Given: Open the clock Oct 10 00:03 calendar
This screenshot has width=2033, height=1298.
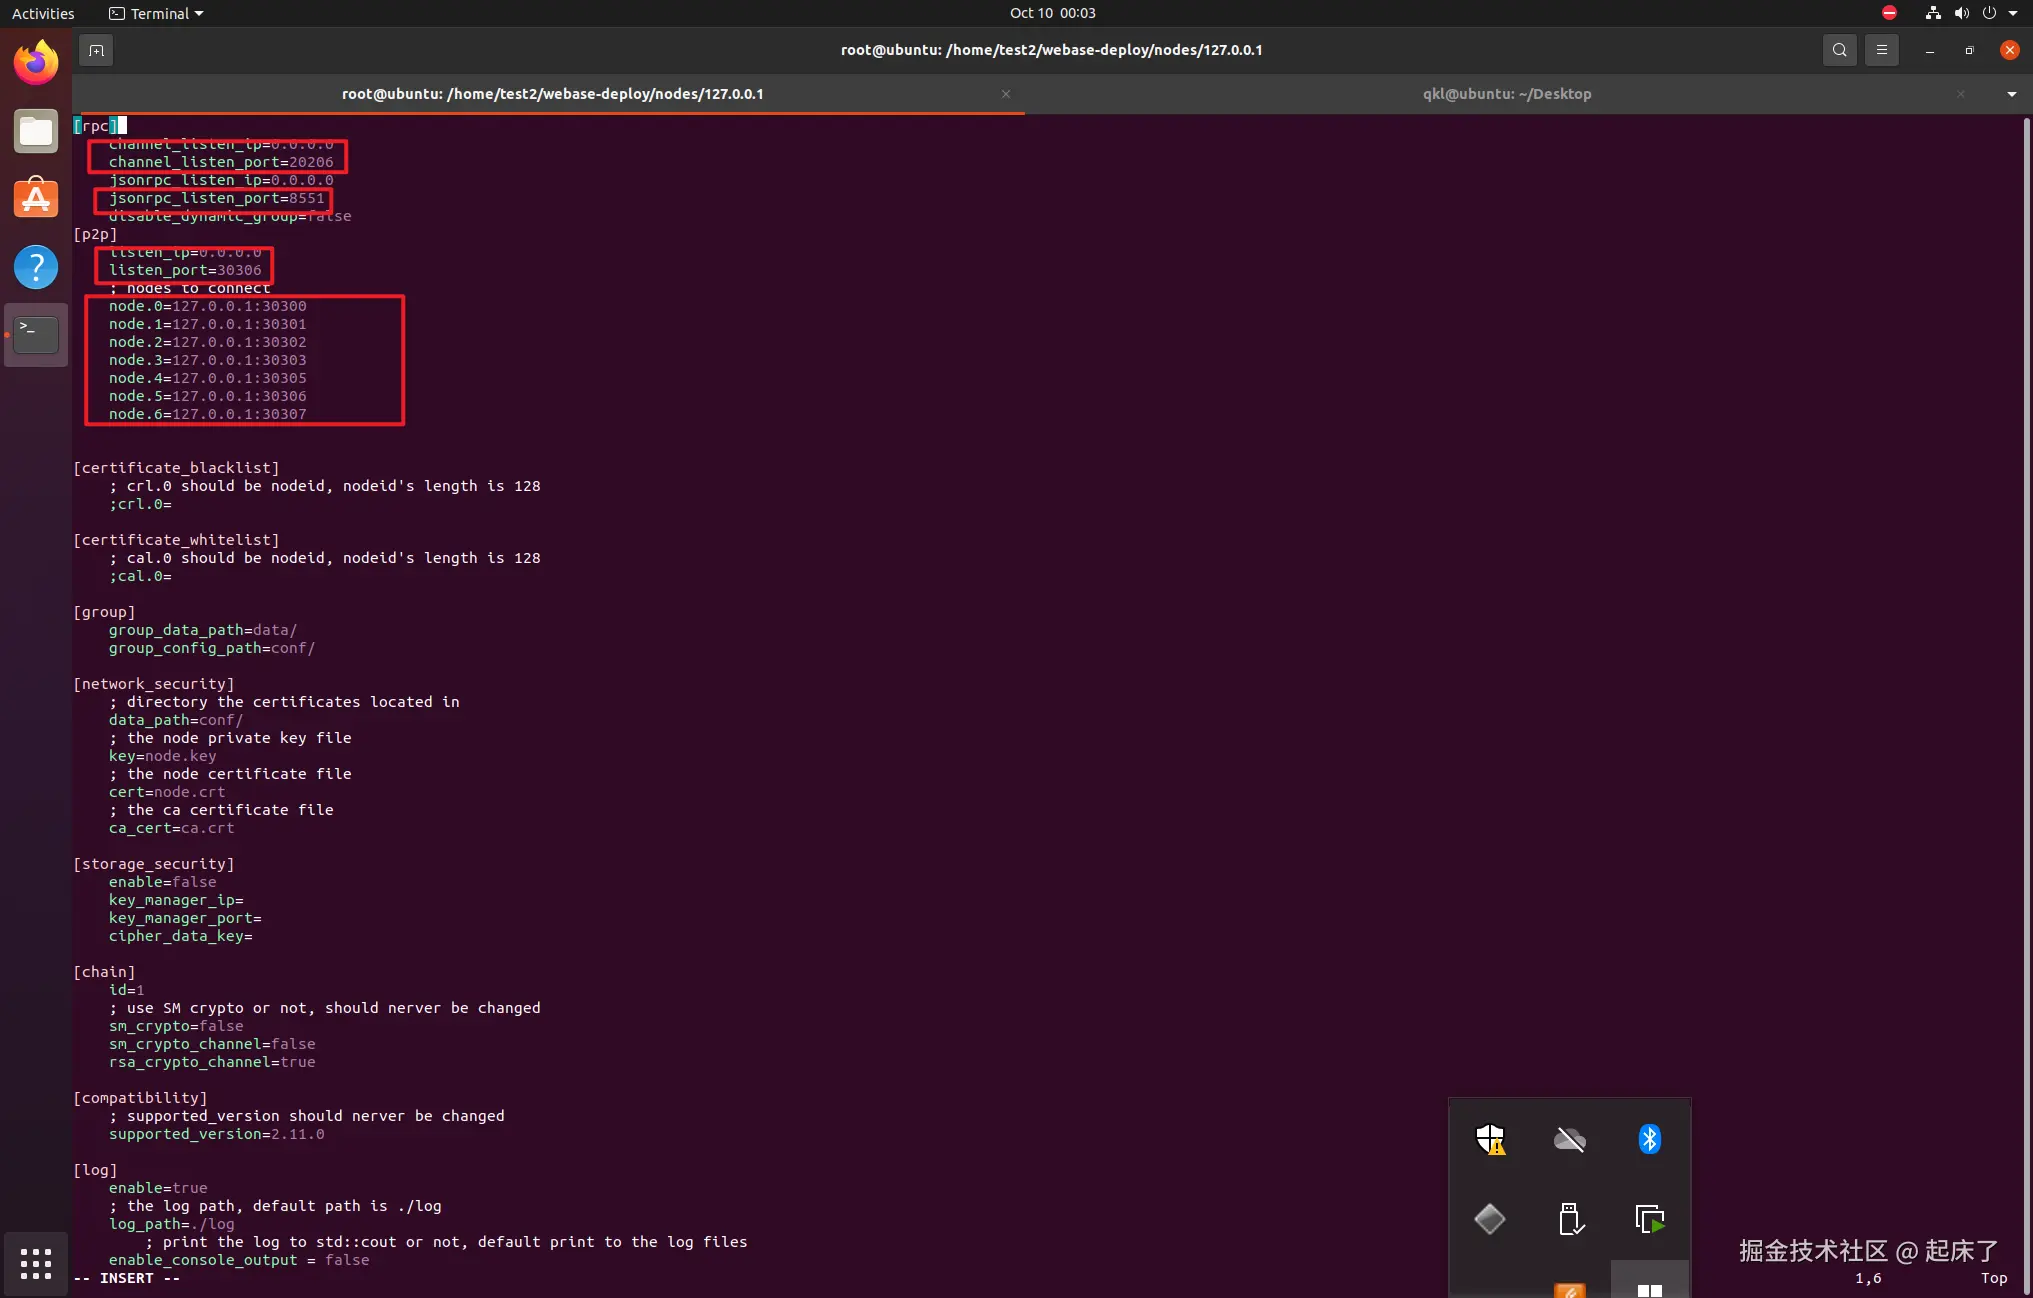Looking at the screenshot, I should 1052,13.
